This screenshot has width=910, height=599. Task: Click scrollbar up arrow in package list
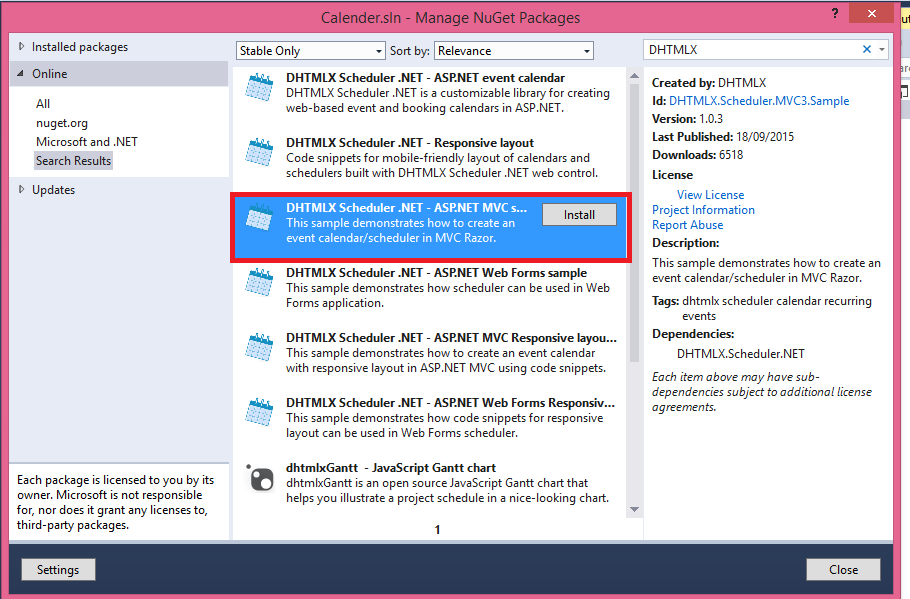click(x=634, y=76)
